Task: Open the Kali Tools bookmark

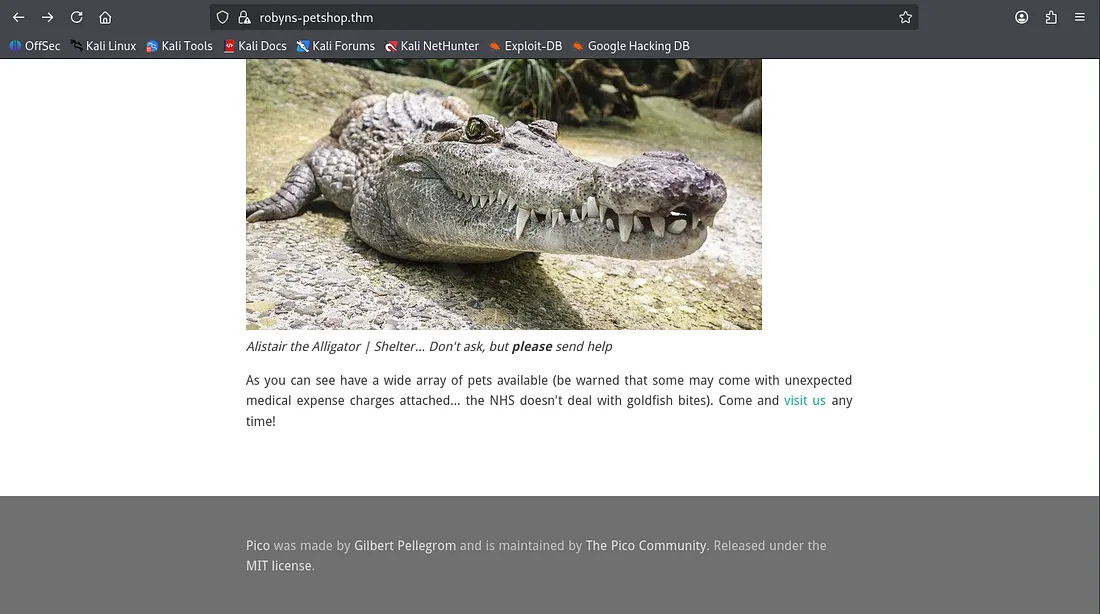Action: click(180, 46)
